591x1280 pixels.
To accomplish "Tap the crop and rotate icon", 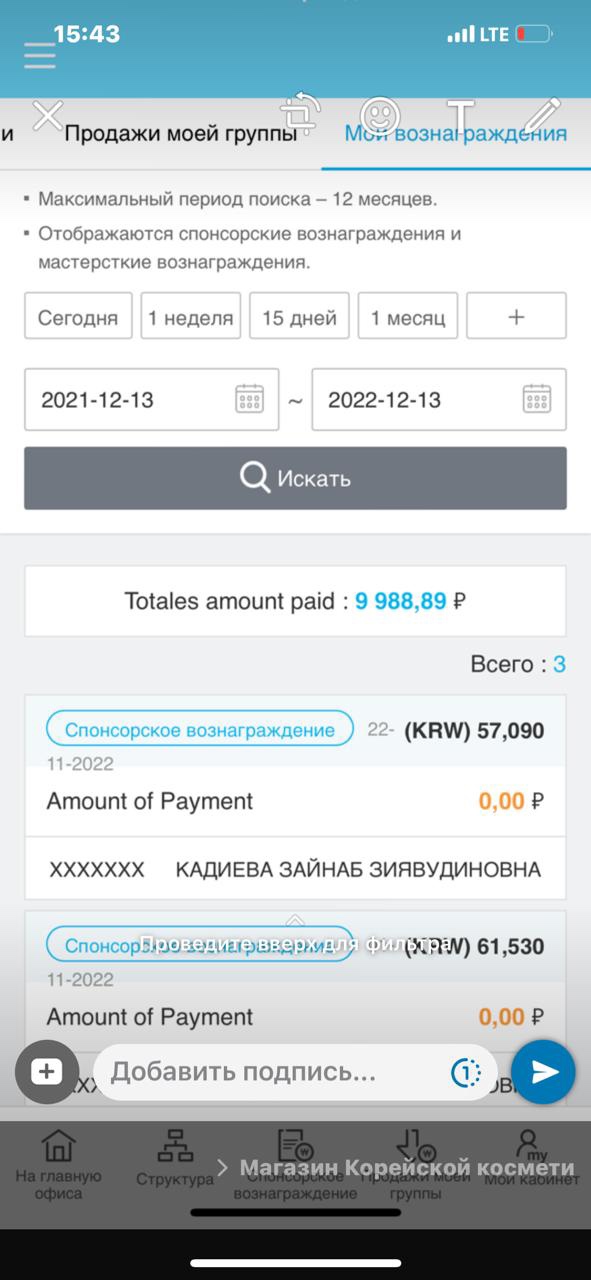I will click(x=300, y=113).
